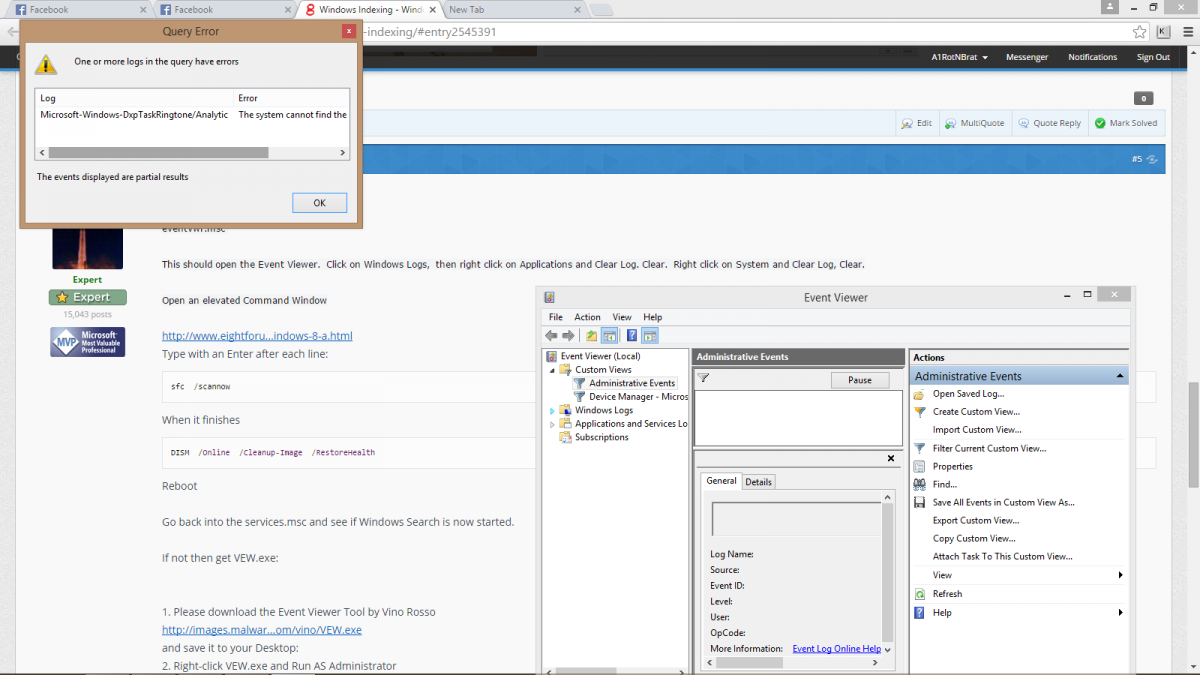
Task: Close the event preview pane with X
Action: 891,458
